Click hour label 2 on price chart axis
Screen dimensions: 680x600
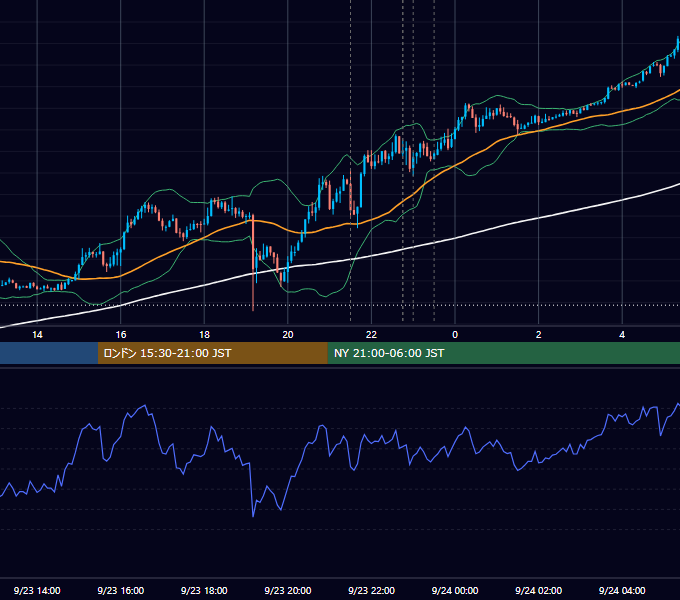539,335
